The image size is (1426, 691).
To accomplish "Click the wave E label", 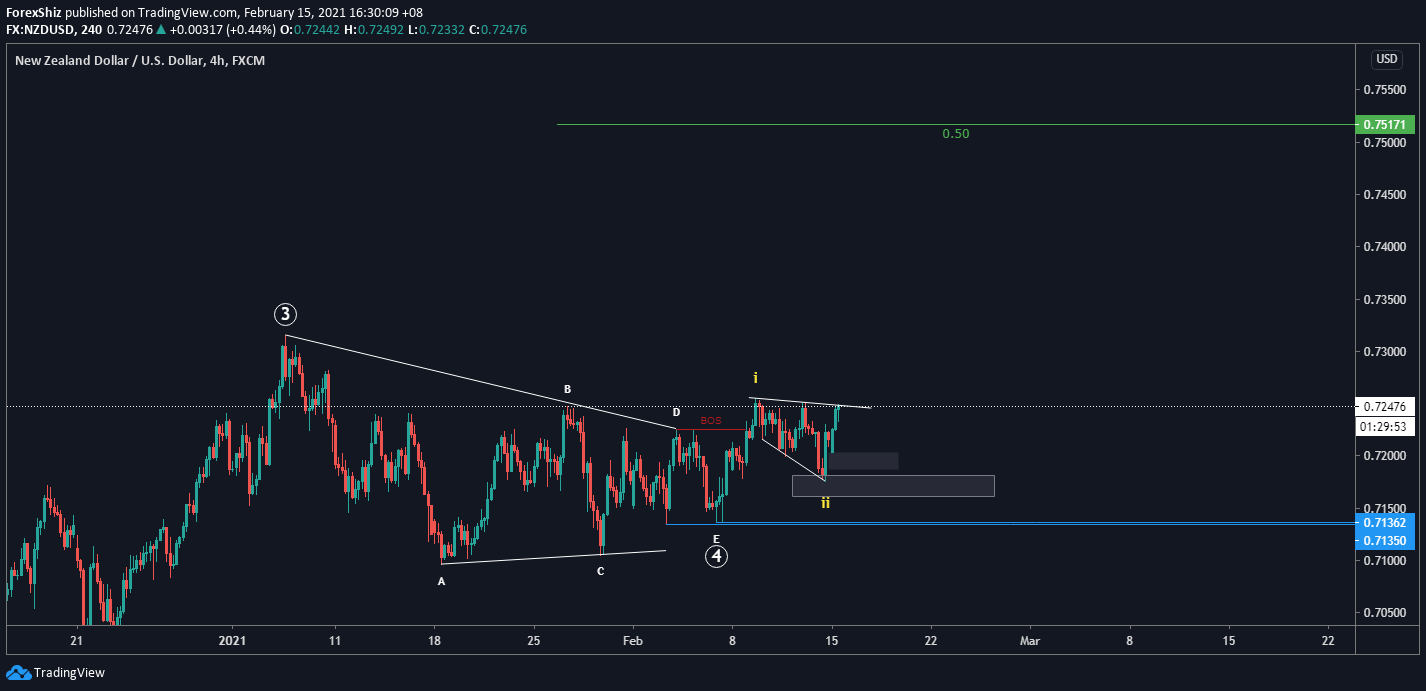I will coord(716,539).
